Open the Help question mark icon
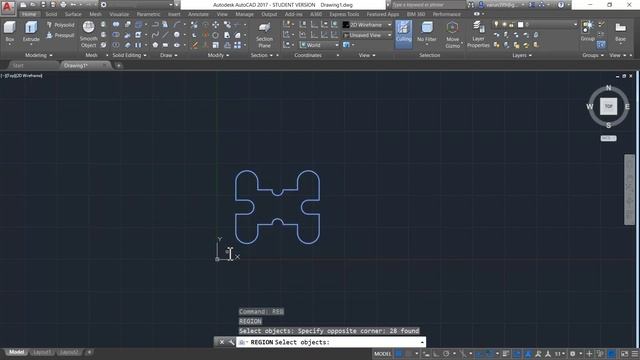 [x=561, y=5]
